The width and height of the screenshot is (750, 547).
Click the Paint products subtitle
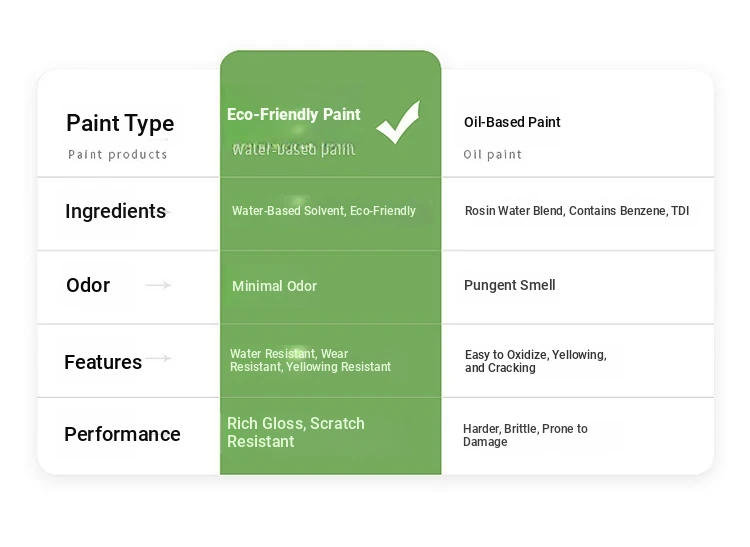pos(118,154)
